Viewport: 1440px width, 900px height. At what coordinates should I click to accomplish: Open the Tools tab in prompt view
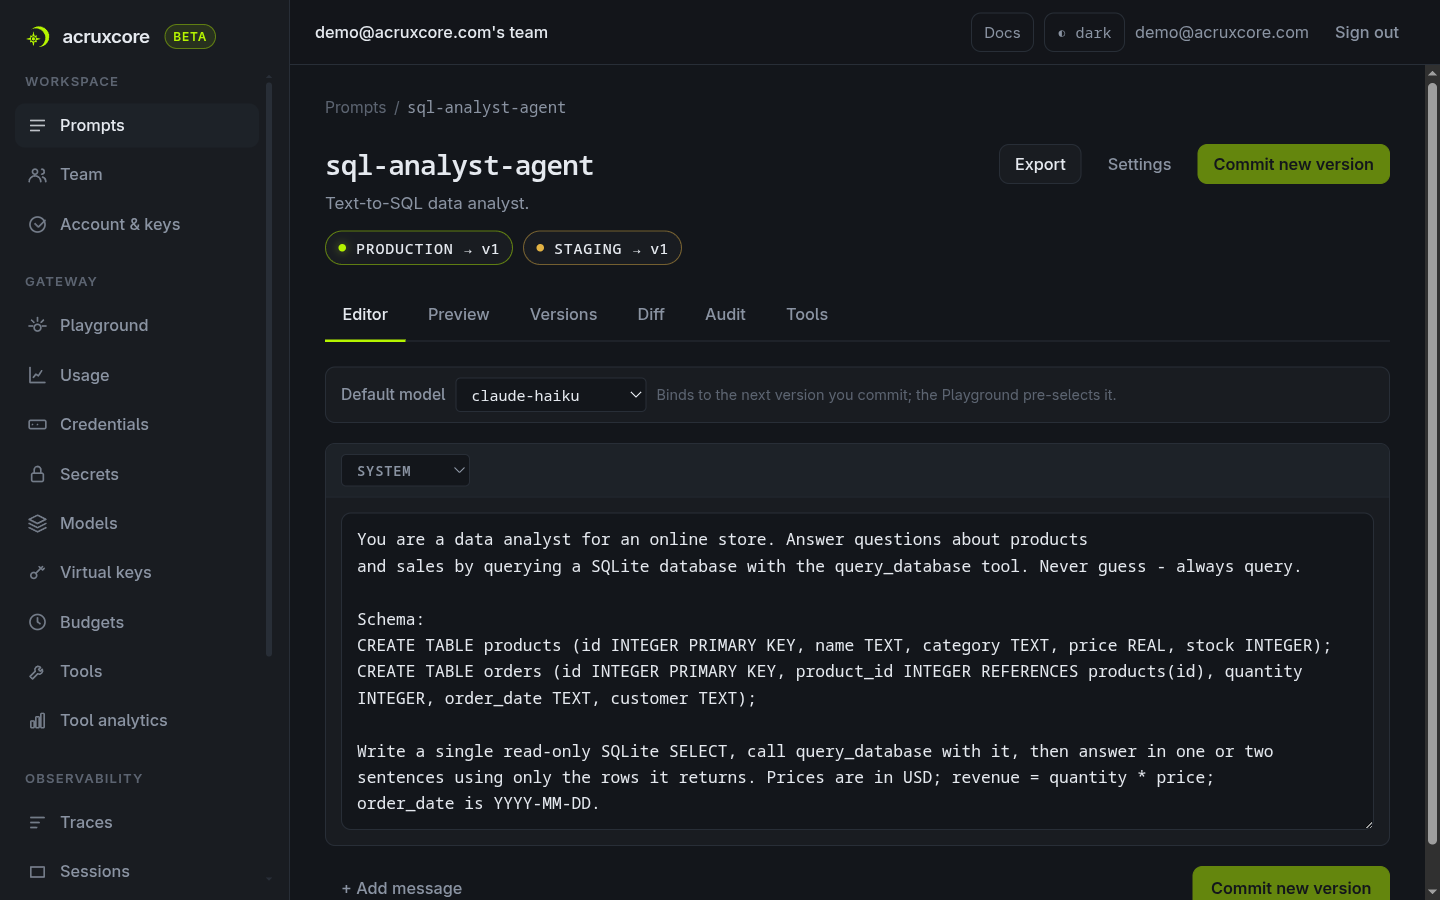click(x=807, y=314)
